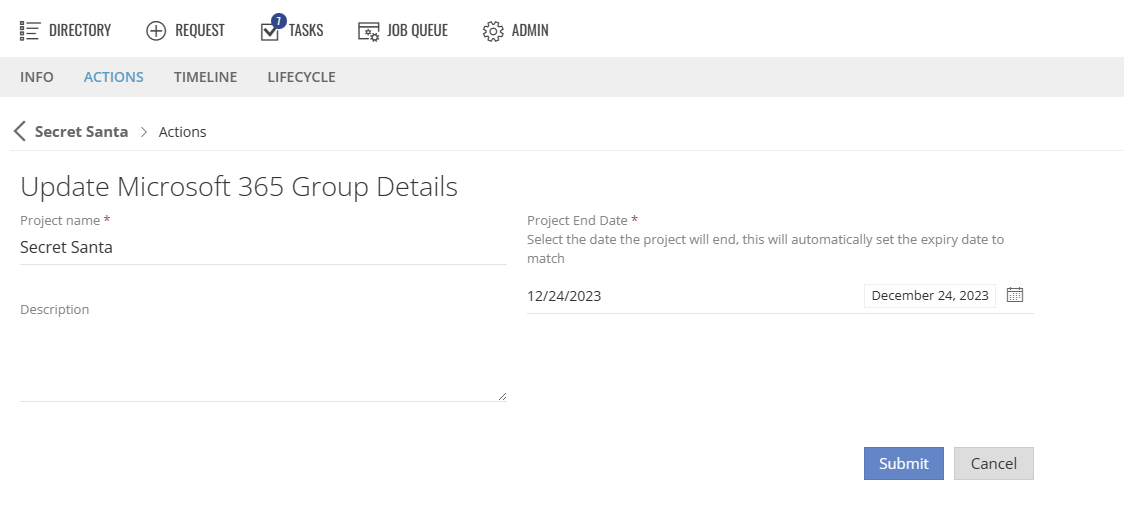Submit the group details form

(903, 463)
